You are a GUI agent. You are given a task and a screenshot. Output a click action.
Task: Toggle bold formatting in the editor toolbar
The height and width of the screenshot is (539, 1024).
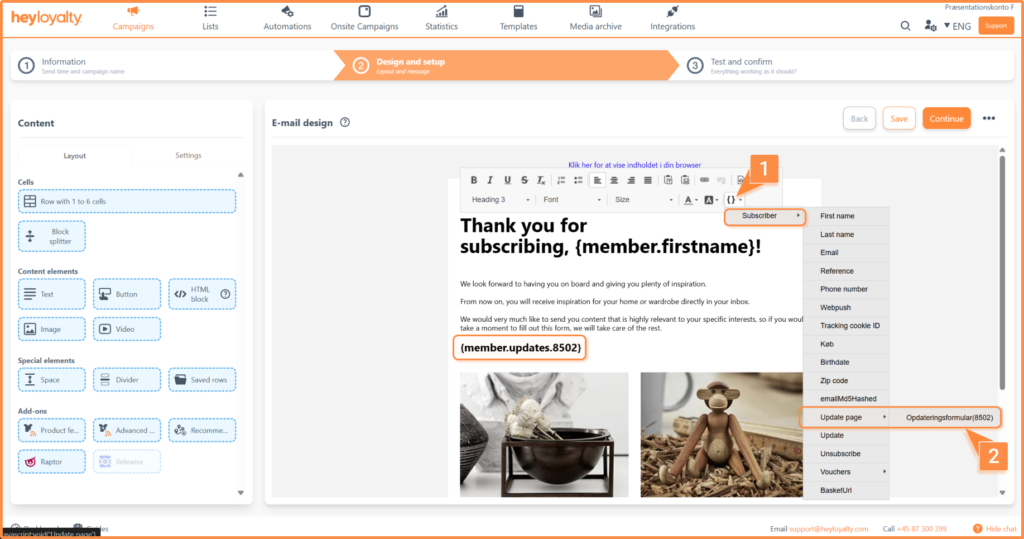[x=475, y=180]
